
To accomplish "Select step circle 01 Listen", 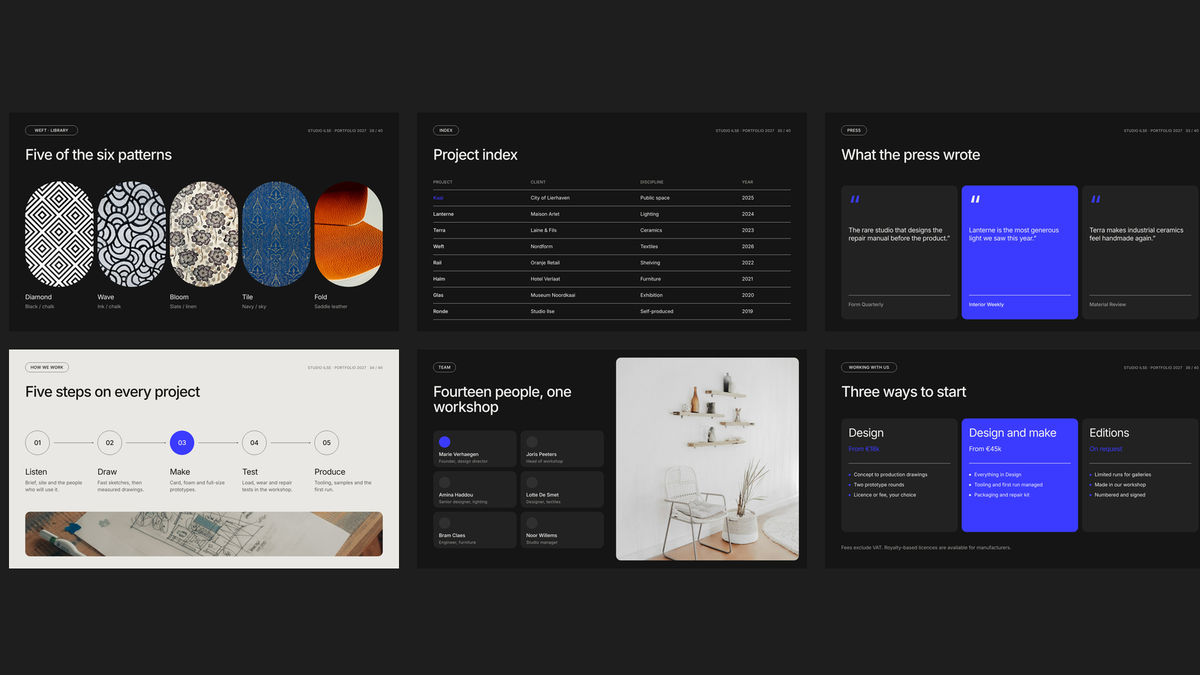I will tap(37, 442).
